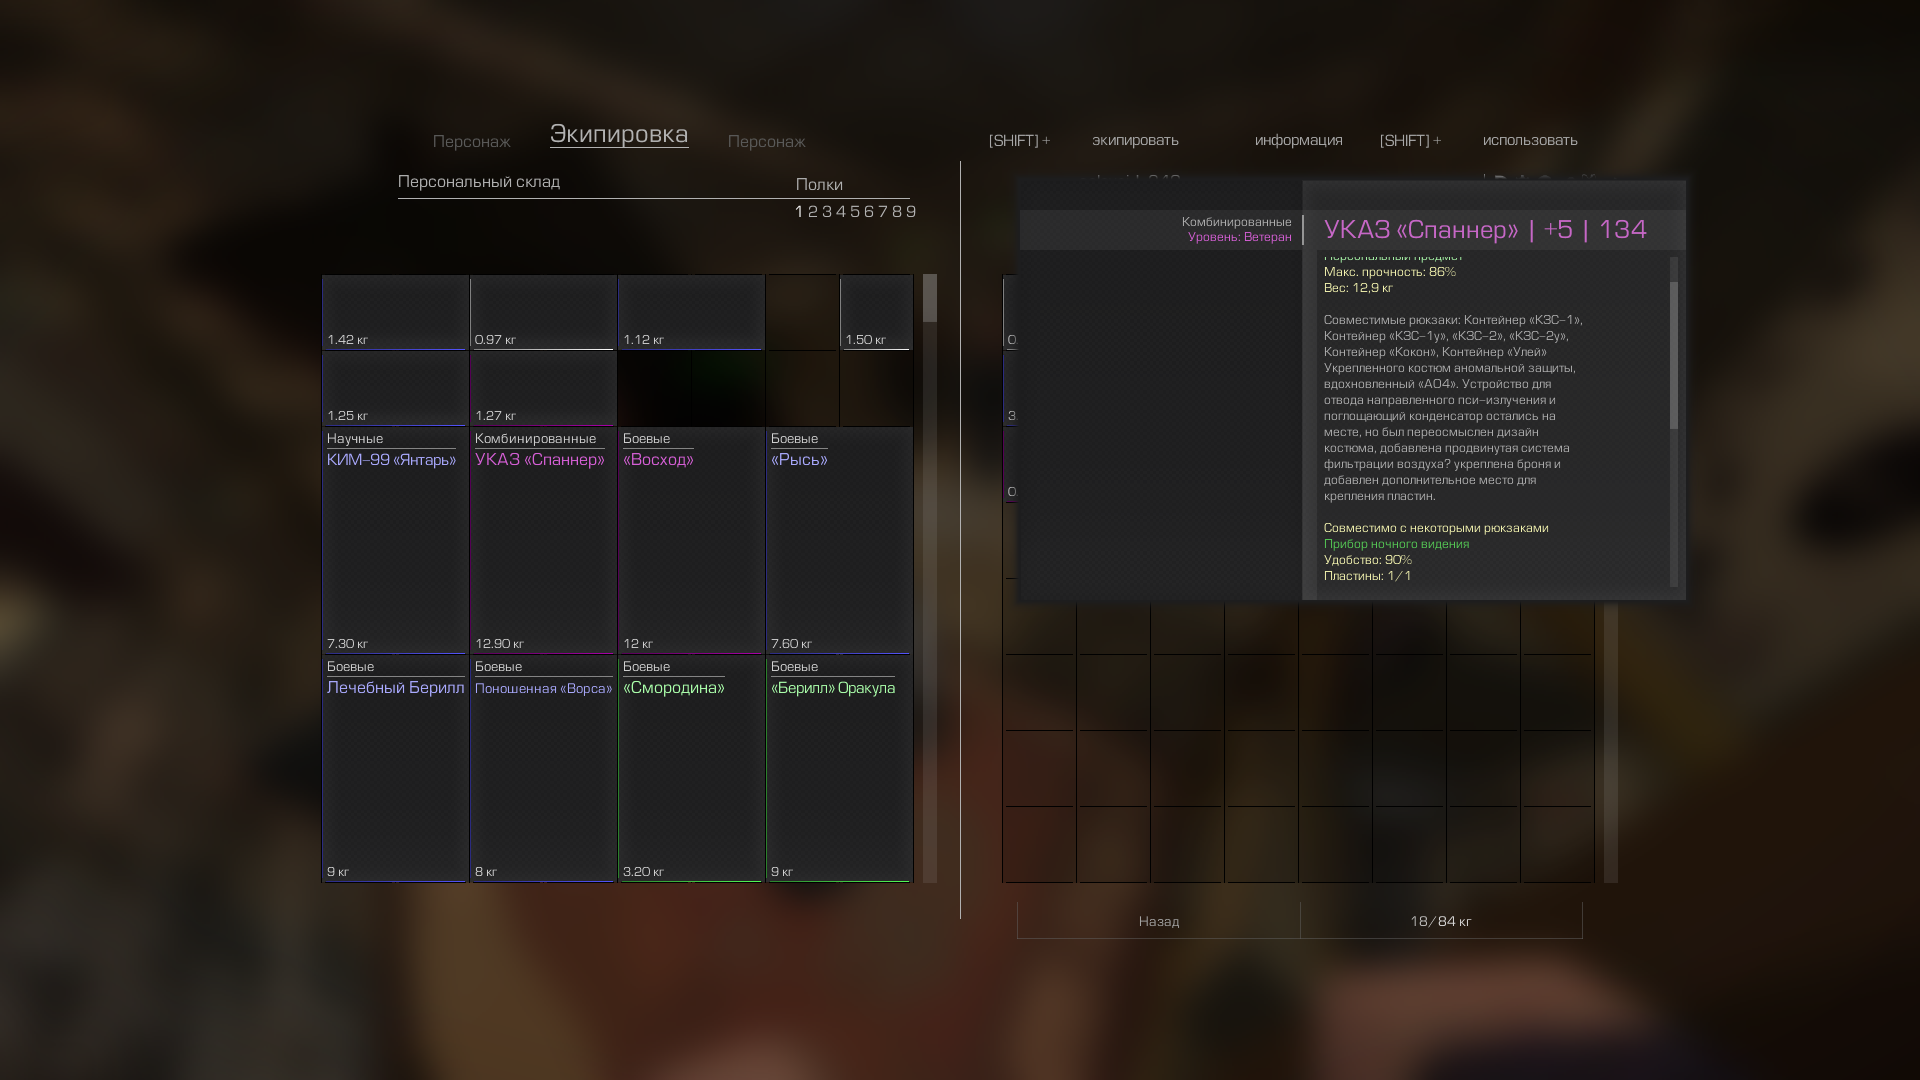
Task: Open the Экипировка tab
Action: click(x=619, y=134)
